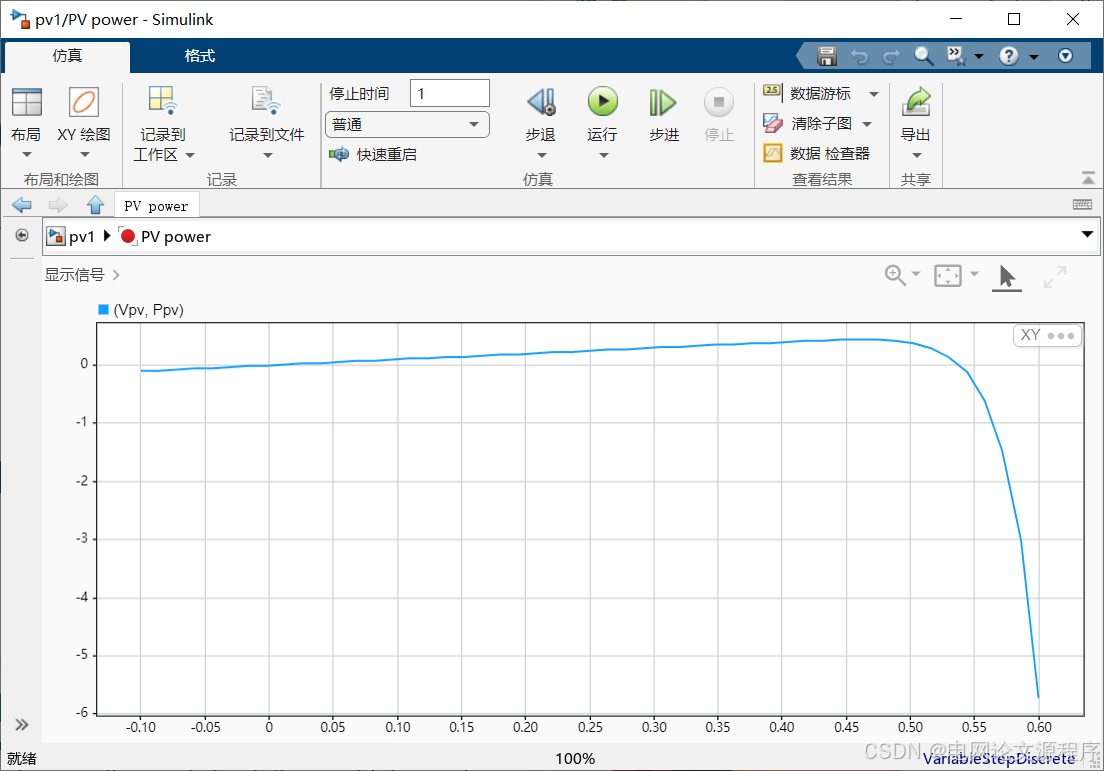1104x771 pixels.
Task: Step forward using 步进 icon
Action: point(663,103)
